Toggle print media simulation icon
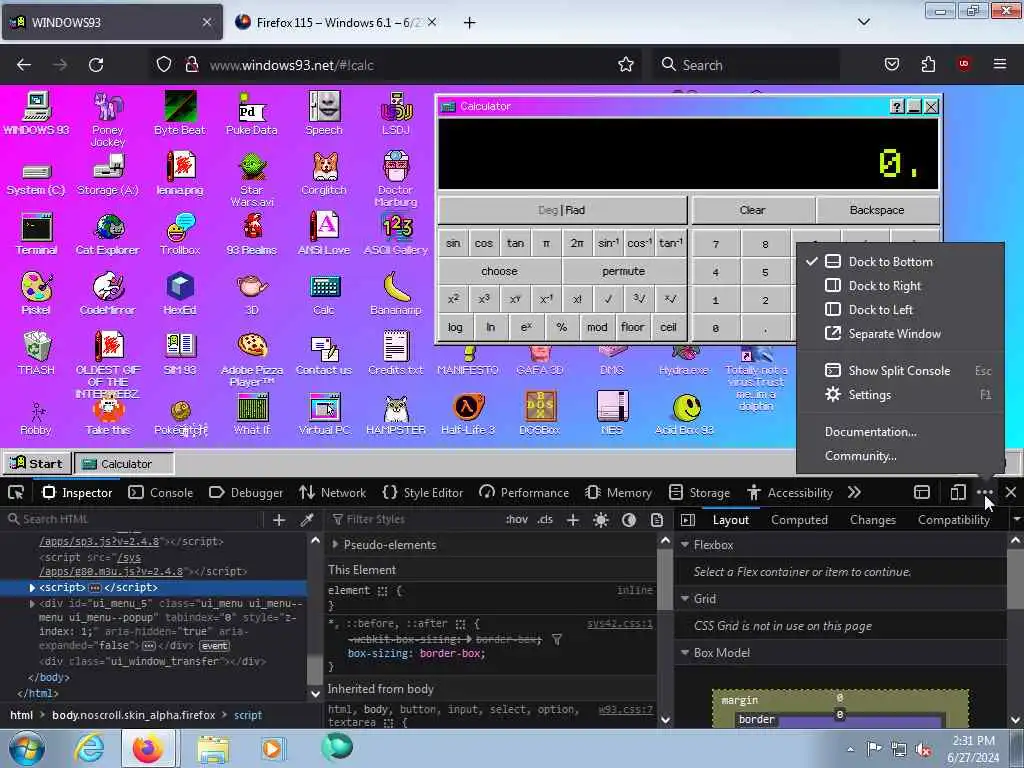Viewport: 1024px width, 768px height. 657,520
